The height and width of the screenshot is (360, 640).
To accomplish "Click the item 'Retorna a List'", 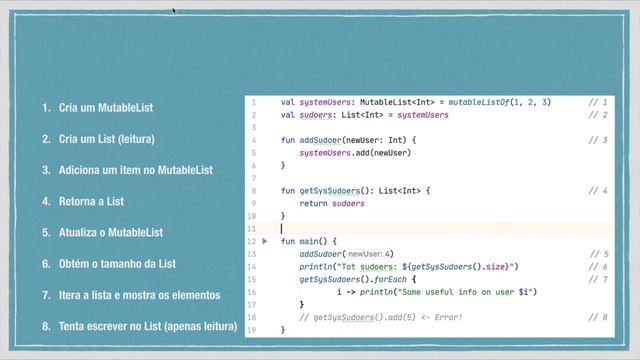I will (x=91, y=201).
